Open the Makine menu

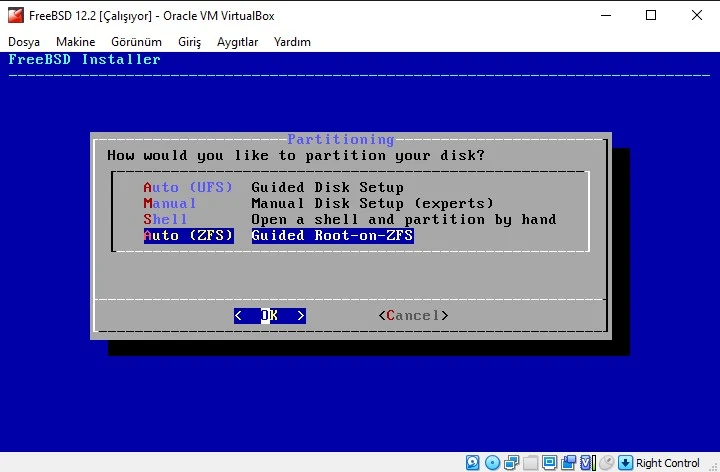pos(75,42)
